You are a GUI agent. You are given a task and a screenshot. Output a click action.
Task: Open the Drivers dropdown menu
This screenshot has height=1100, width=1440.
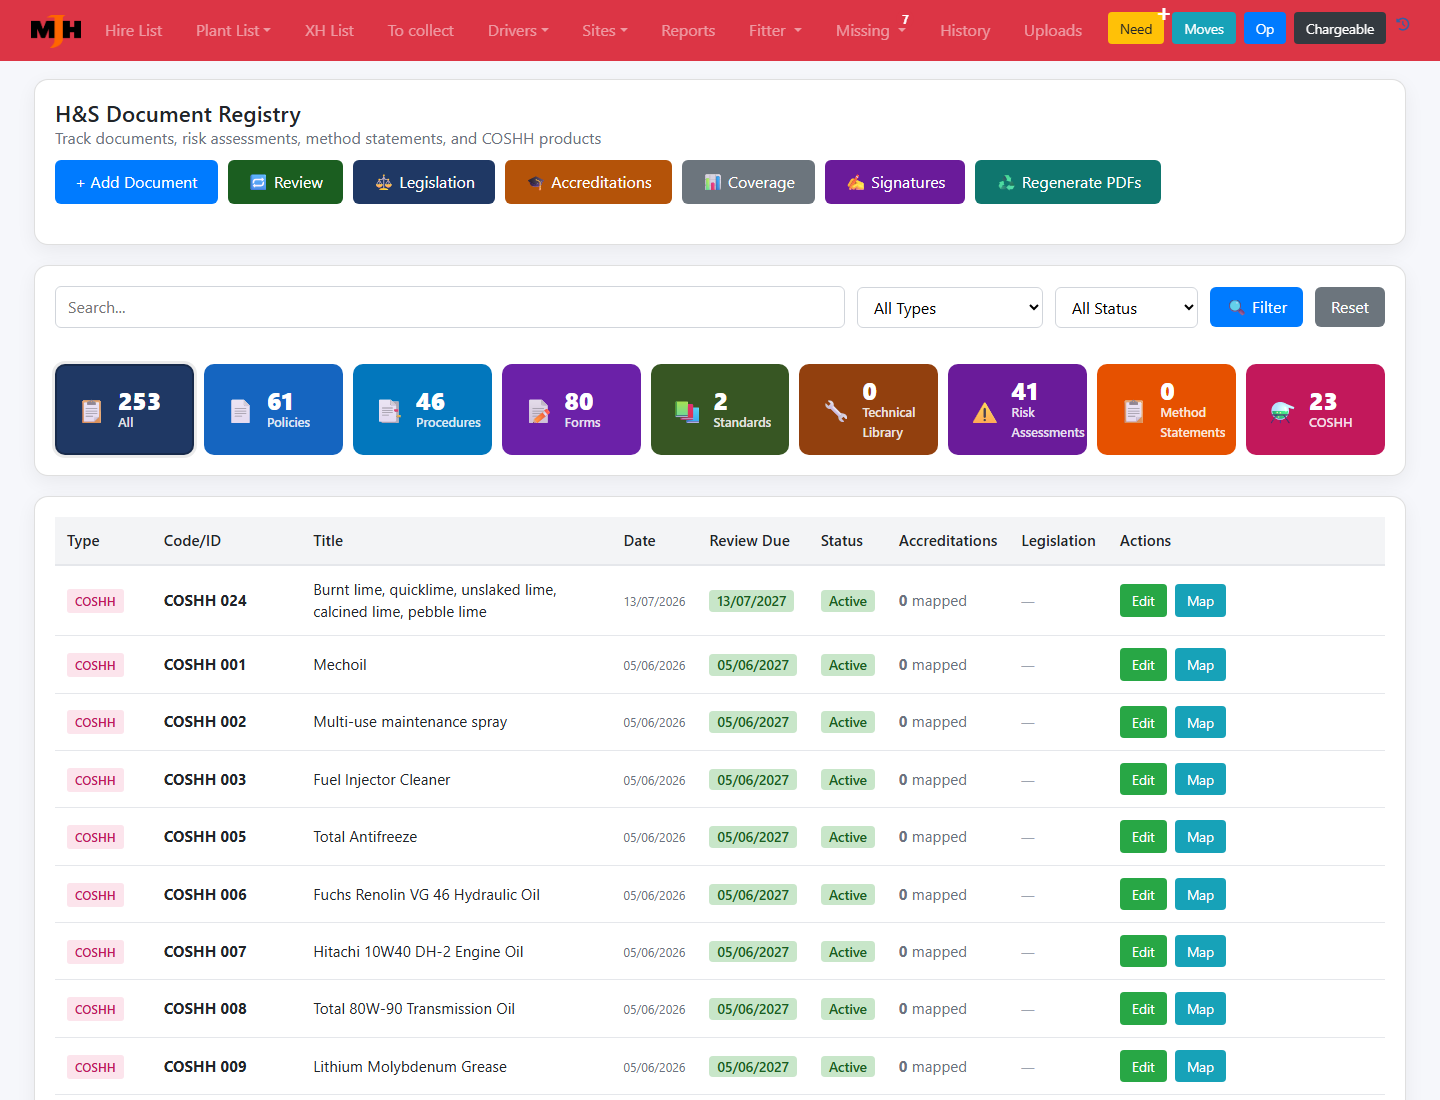[x=518, y=30]
